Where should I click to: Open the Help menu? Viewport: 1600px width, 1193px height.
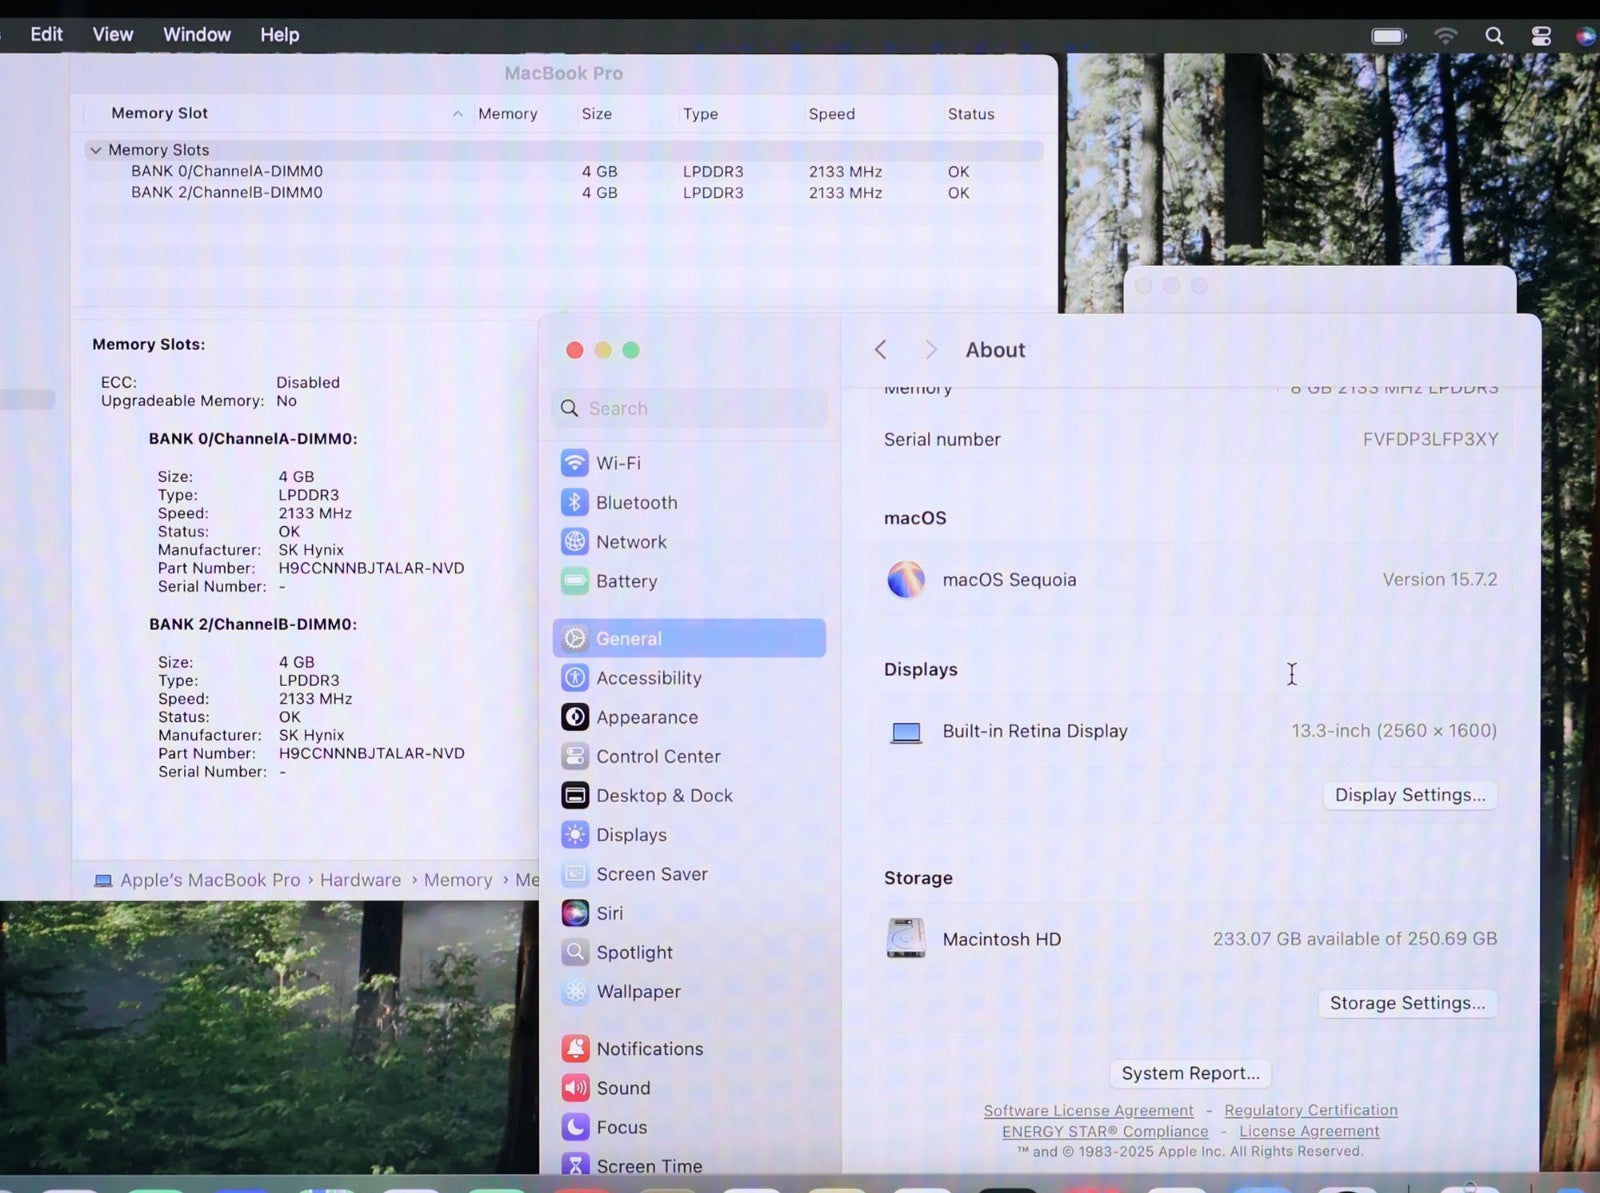tap(280, 34)
